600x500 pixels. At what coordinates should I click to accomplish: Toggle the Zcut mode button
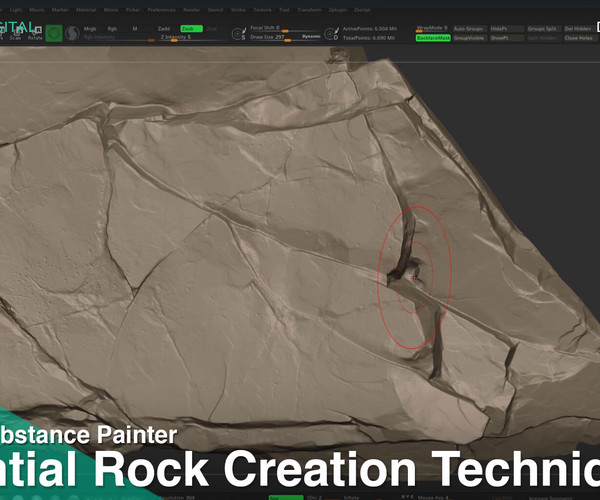212,29
